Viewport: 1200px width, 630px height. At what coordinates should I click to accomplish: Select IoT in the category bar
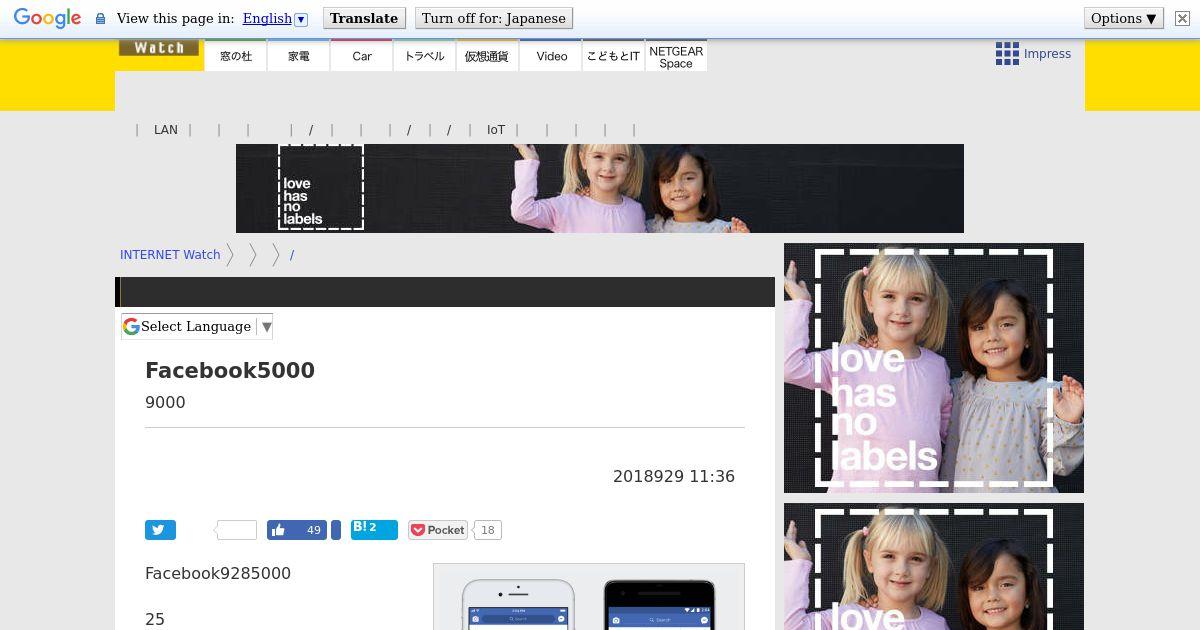click(496, 130)
